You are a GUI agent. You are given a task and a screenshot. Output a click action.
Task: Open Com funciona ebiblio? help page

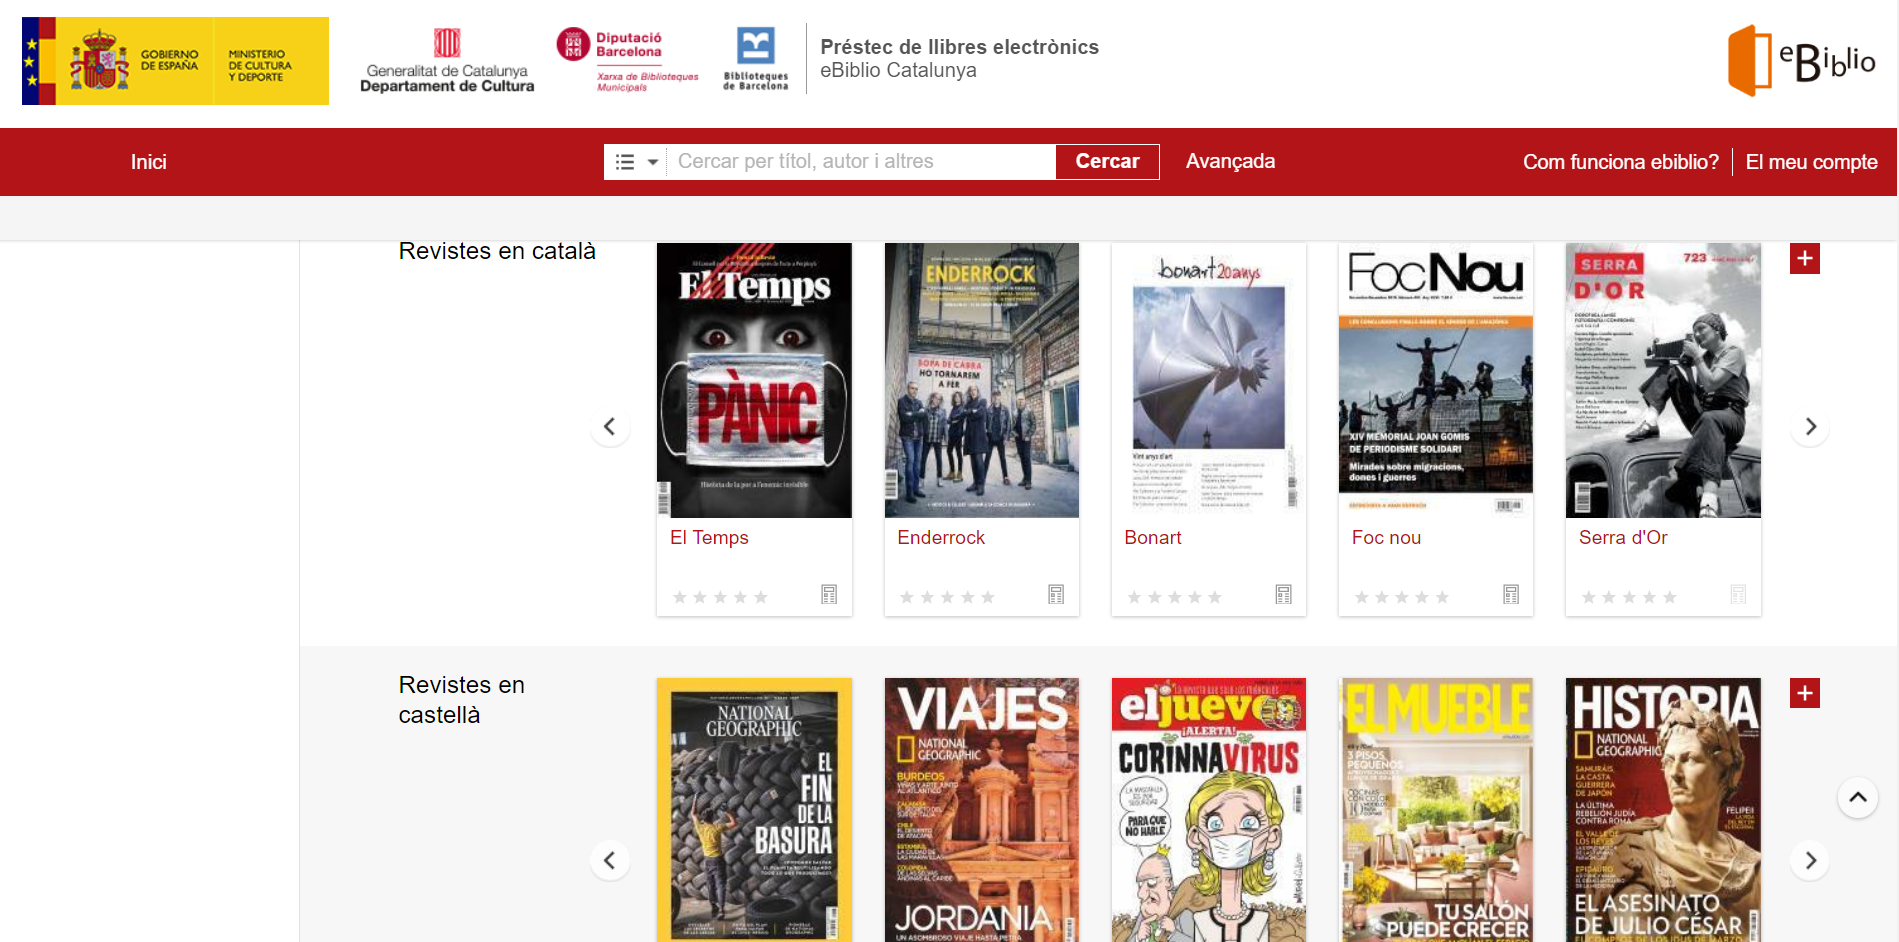1620,162
